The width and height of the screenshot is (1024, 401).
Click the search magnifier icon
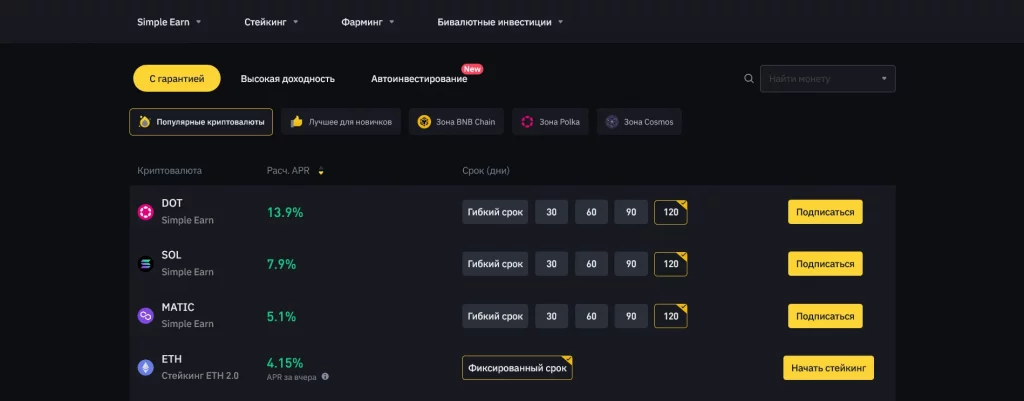click(x=748, y=79)
